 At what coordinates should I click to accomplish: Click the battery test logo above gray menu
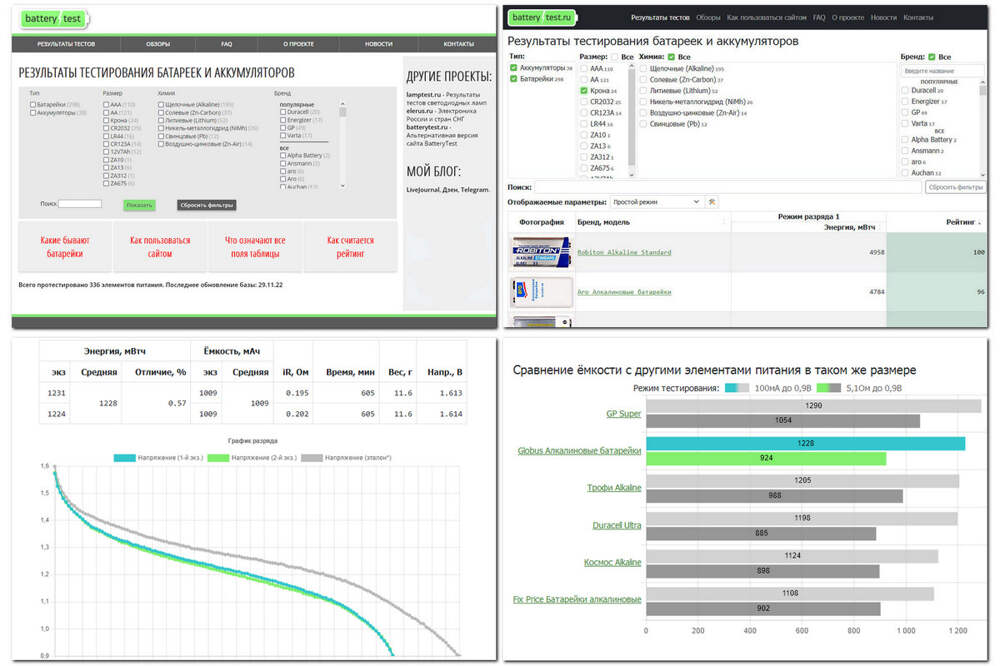(54, 18)
